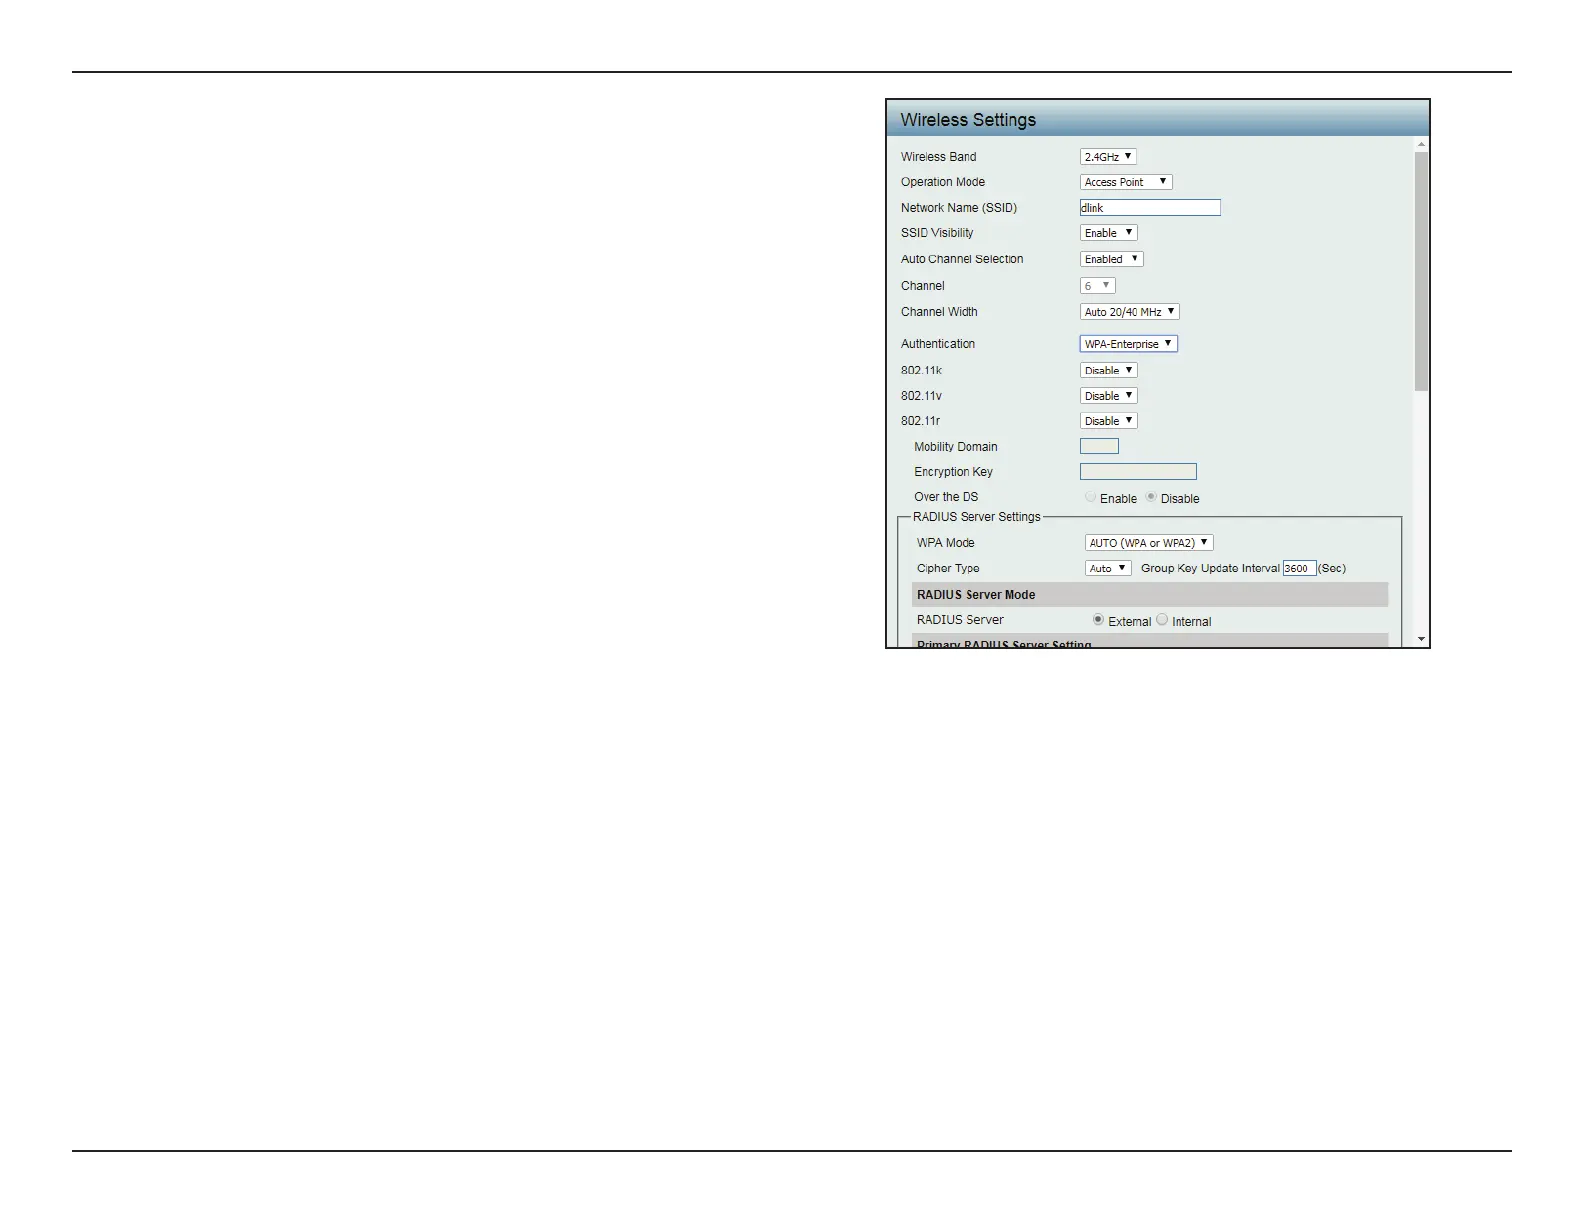
Task: Open the 802.11v dropdown
Action: 1109,396
